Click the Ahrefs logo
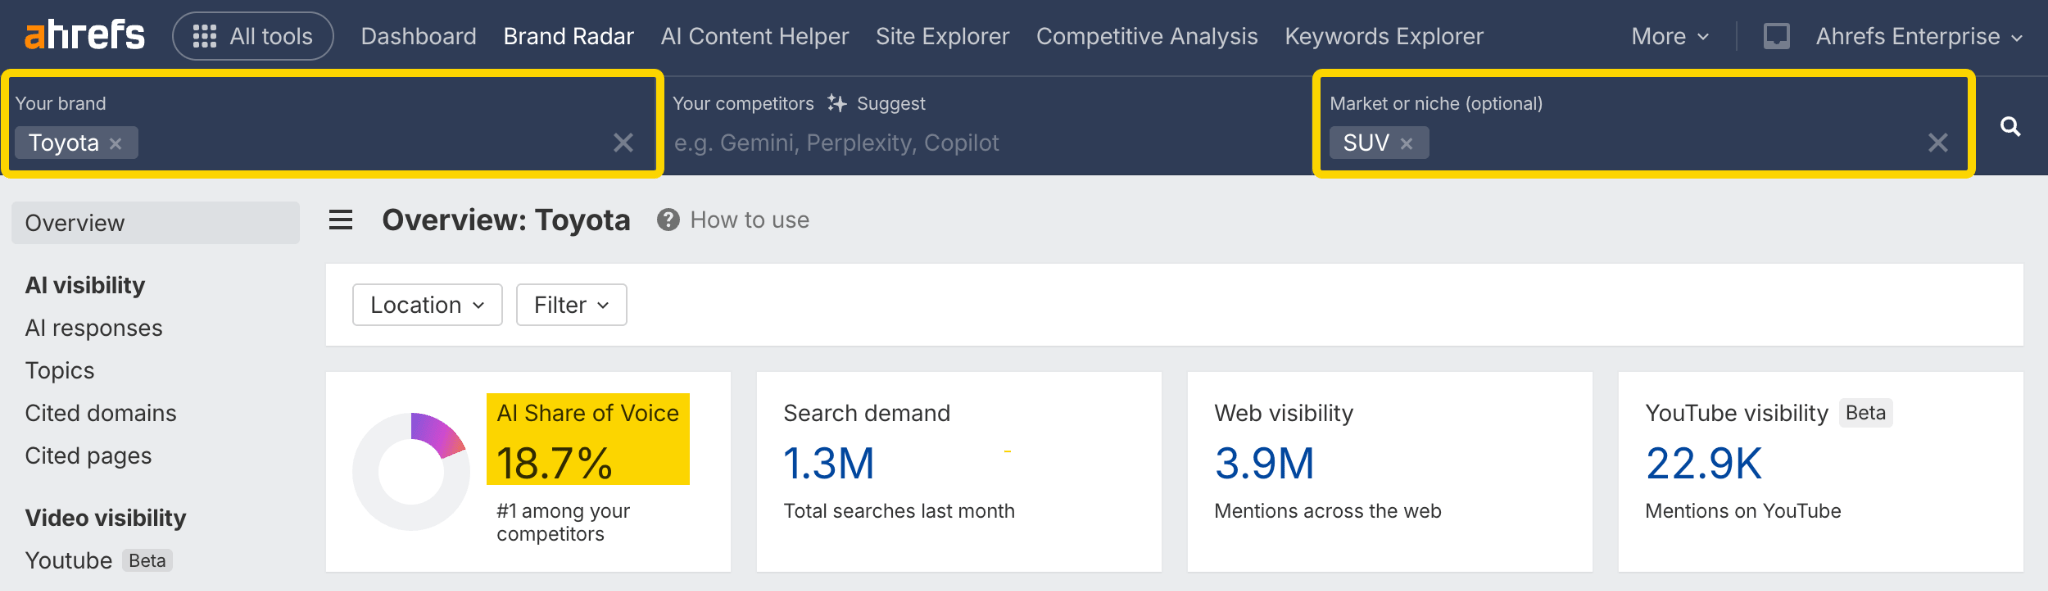The image size is (2048, 591). [x=84, y=36]
